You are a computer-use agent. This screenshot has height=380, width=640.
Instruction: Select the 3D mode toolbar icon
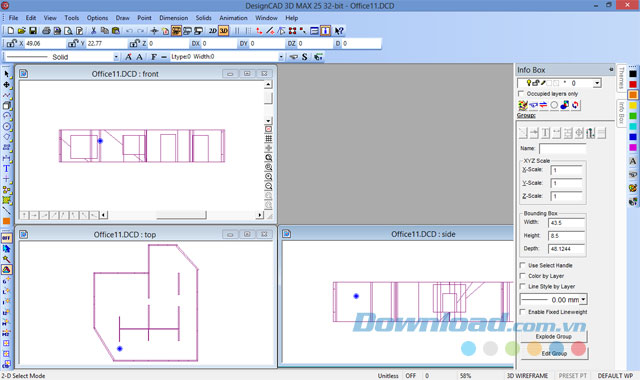click(223, 31)
